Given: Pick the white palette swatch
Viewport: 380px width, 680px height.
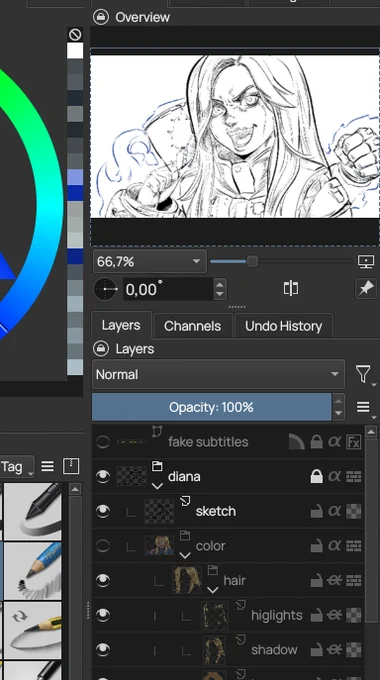Looking at the screenshot, I should point(75,50).
